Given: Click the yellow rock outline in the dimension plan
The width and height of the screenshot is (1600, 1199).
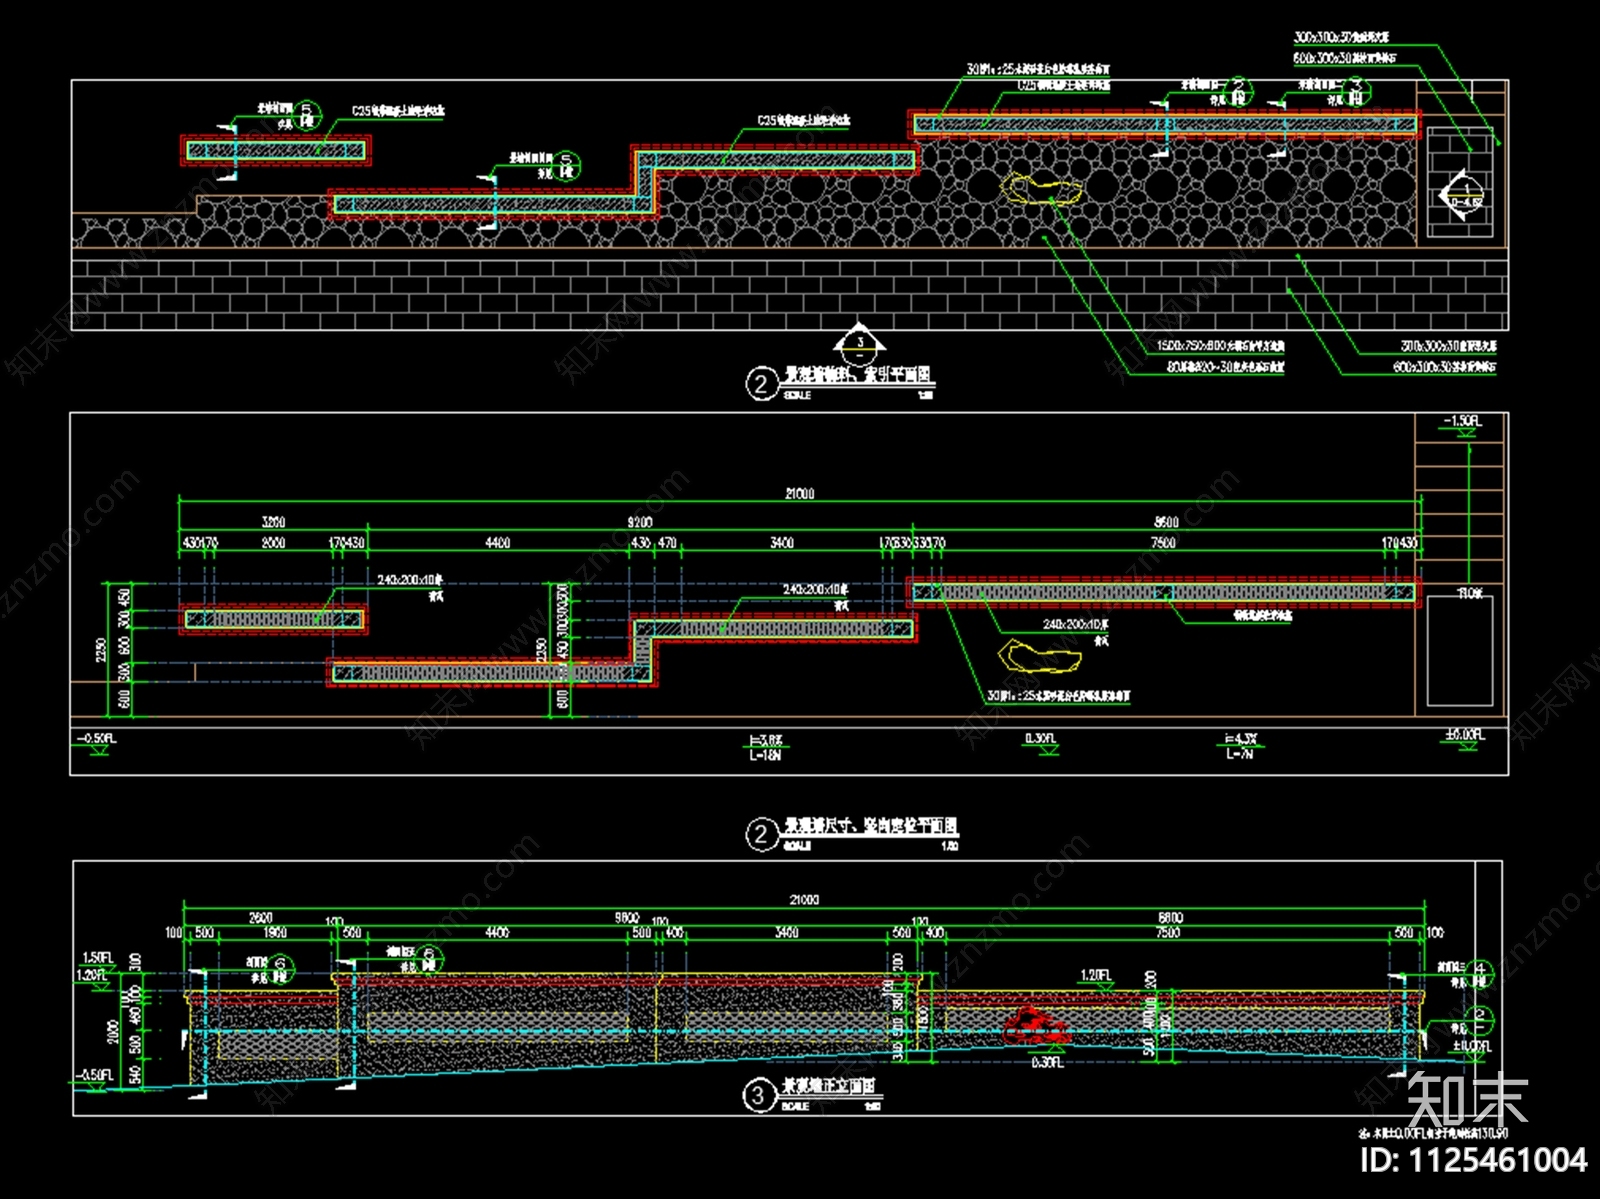Looking at the screenshot, I should (1040, 656).
